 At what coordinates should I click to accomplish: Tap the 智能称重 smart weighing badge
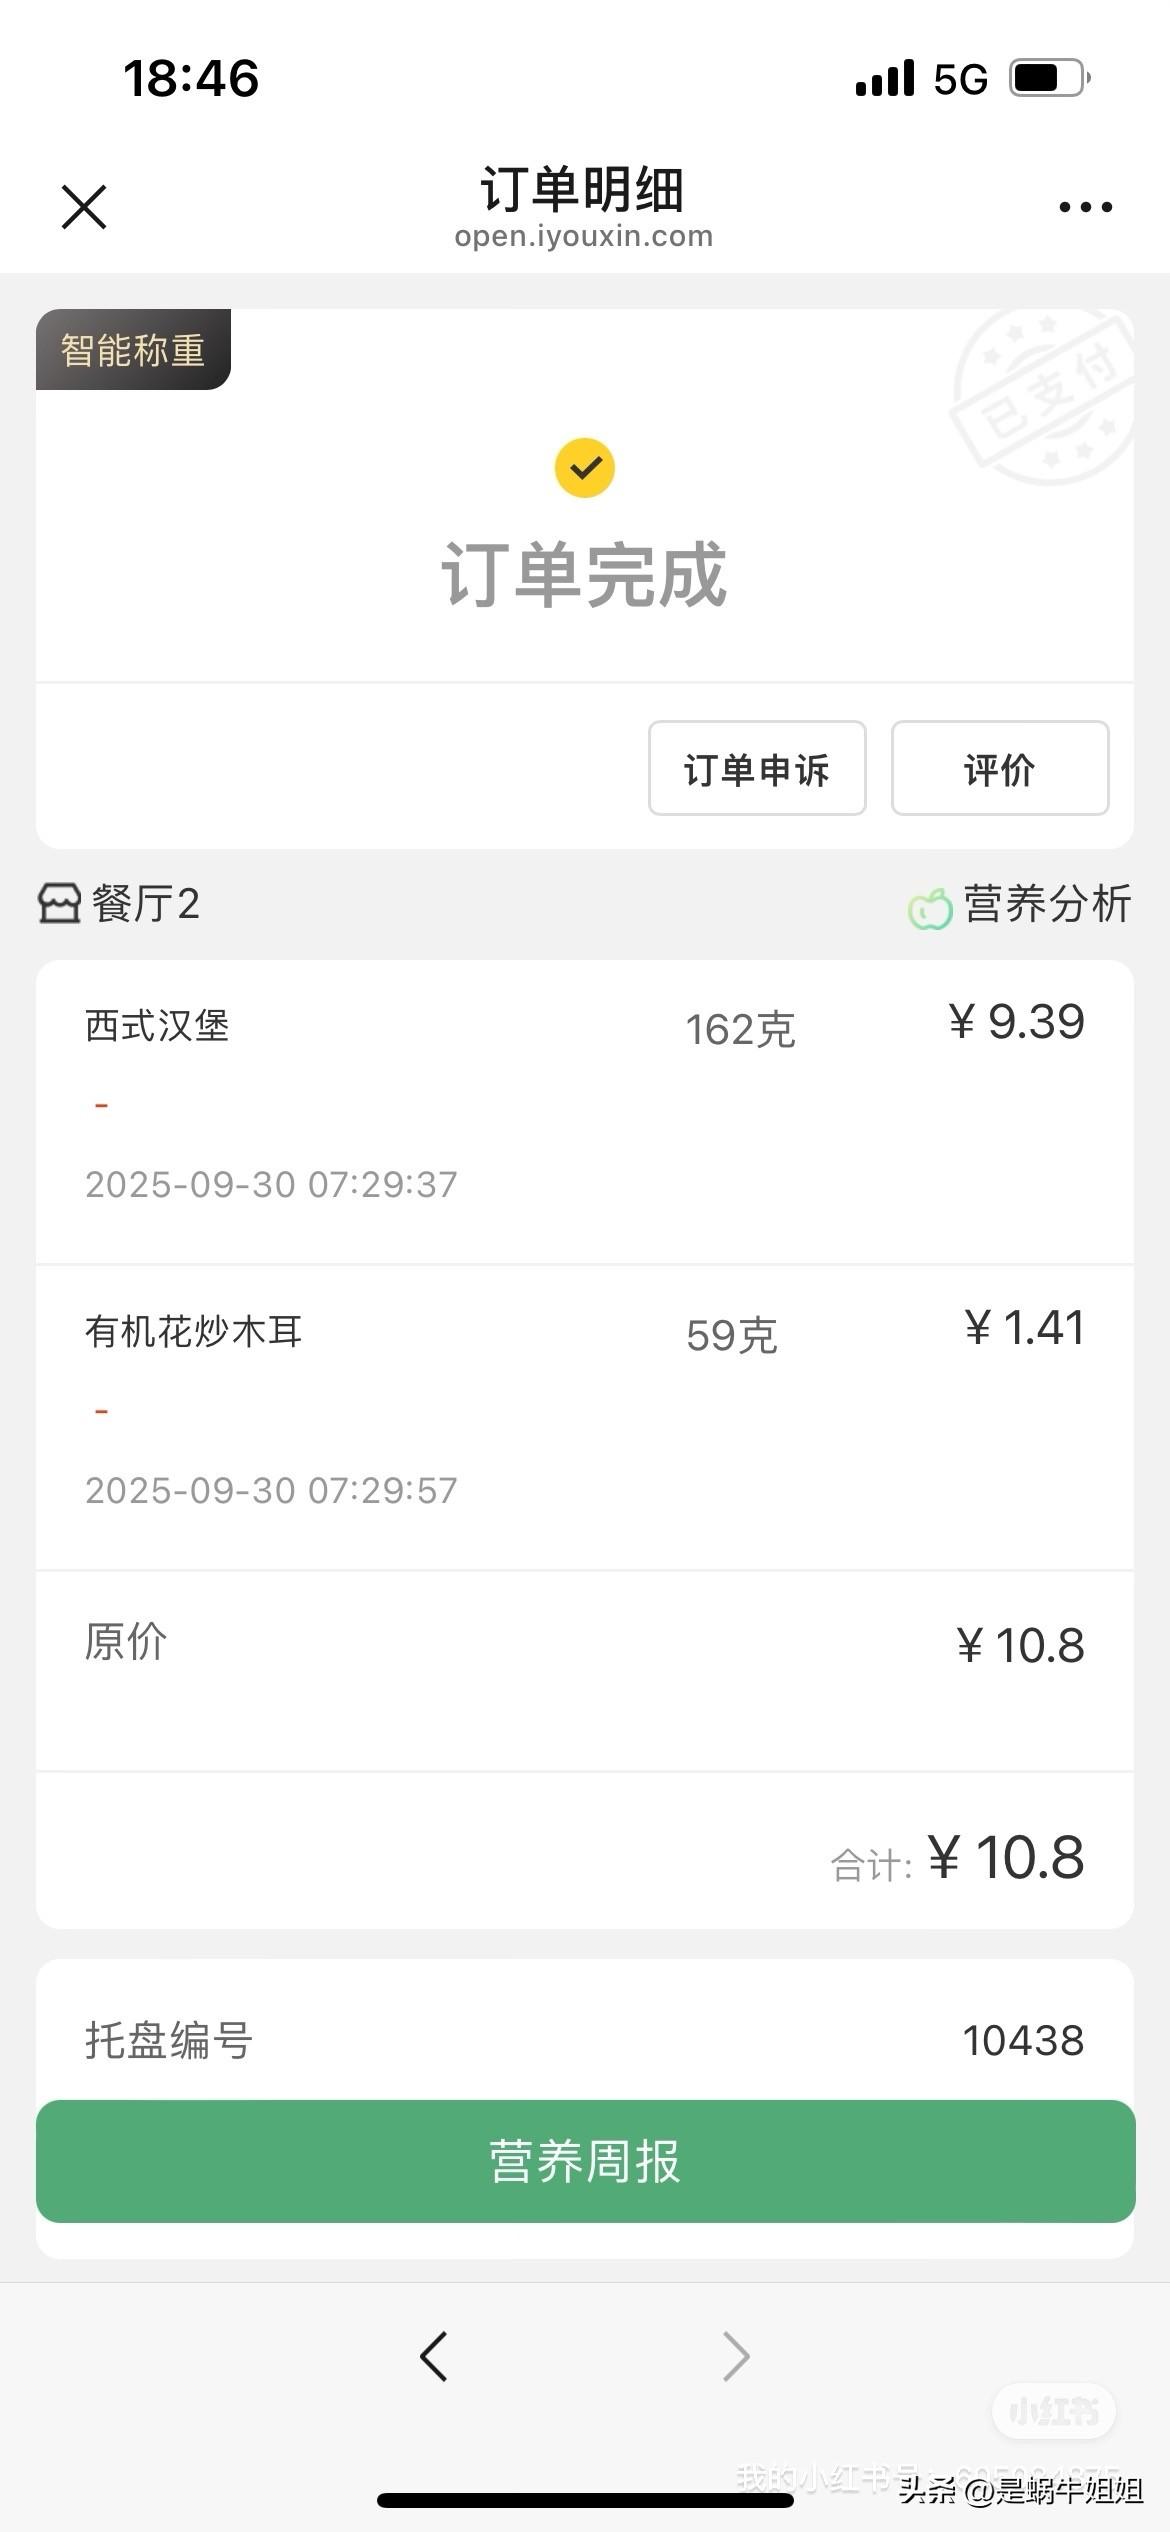click(x=133, y=349)
